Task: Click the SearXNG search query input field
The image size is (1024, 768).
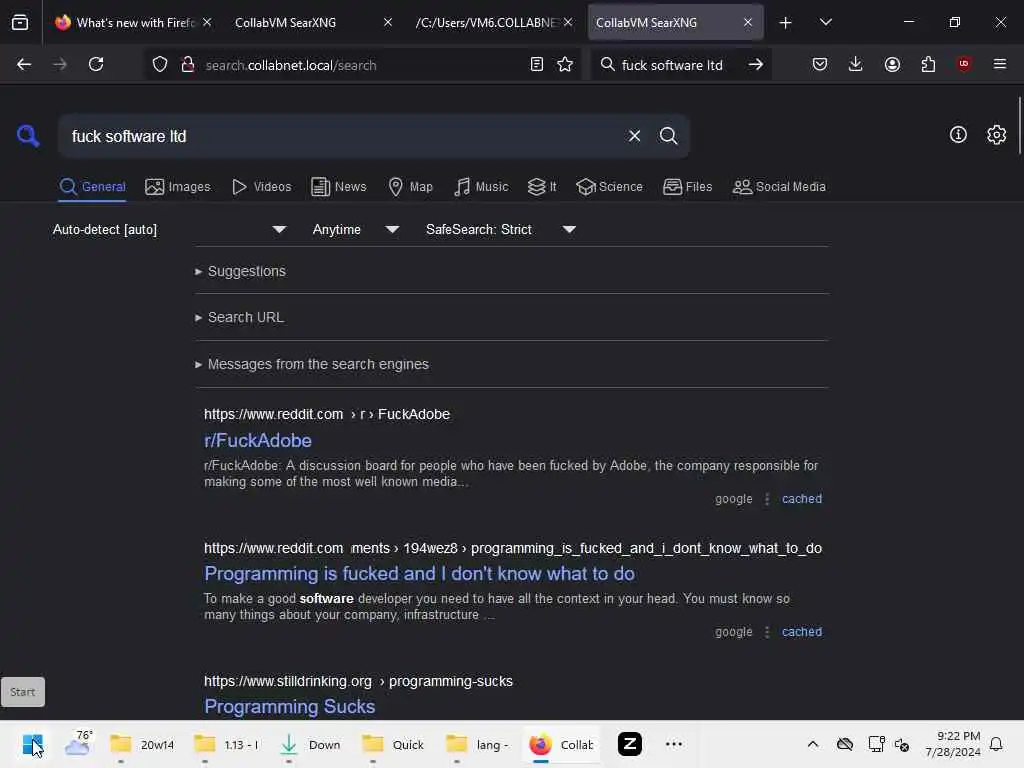Action: click(343, 136)
